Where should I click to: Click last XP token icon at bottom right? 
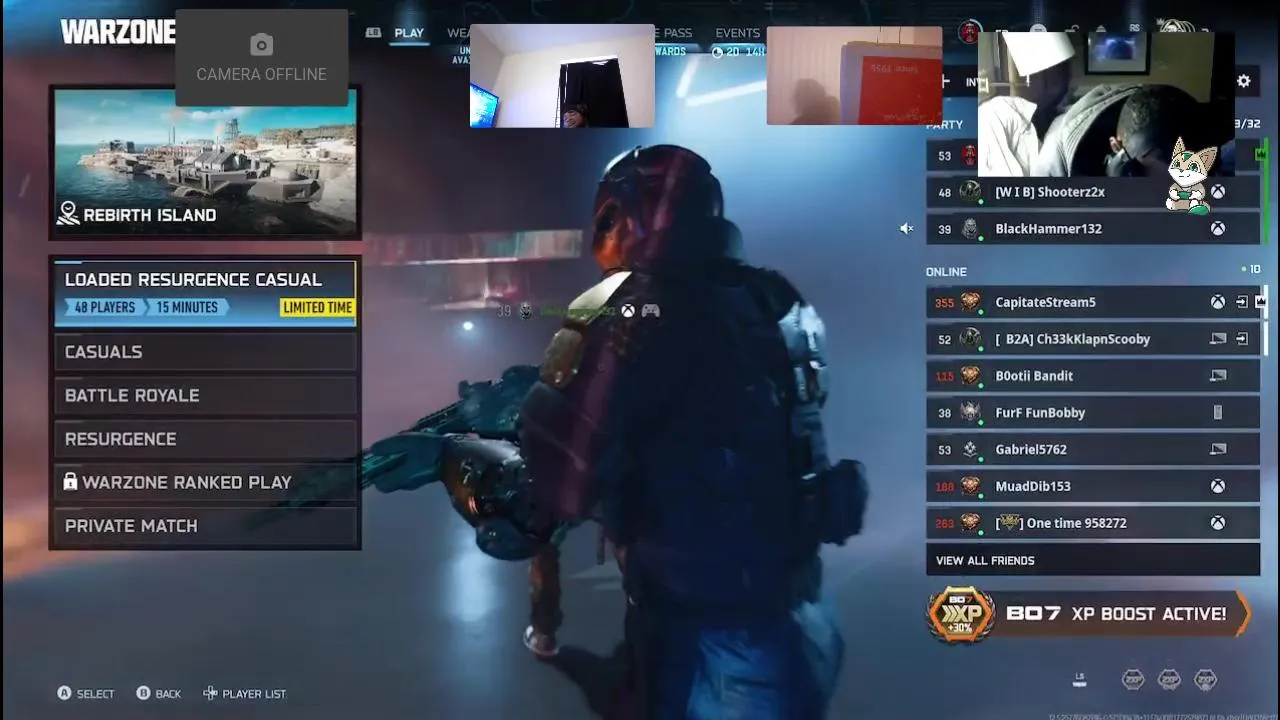(1206, 680)
